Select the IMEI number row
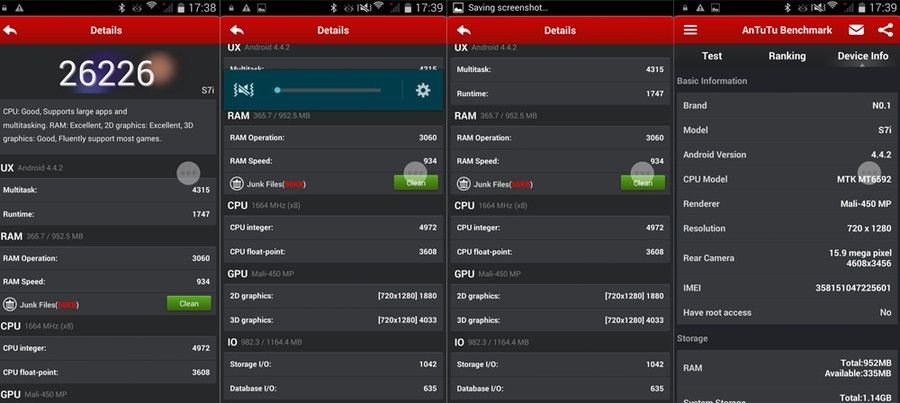Screen dimensions: 900x403 click(x=787, y=288)
